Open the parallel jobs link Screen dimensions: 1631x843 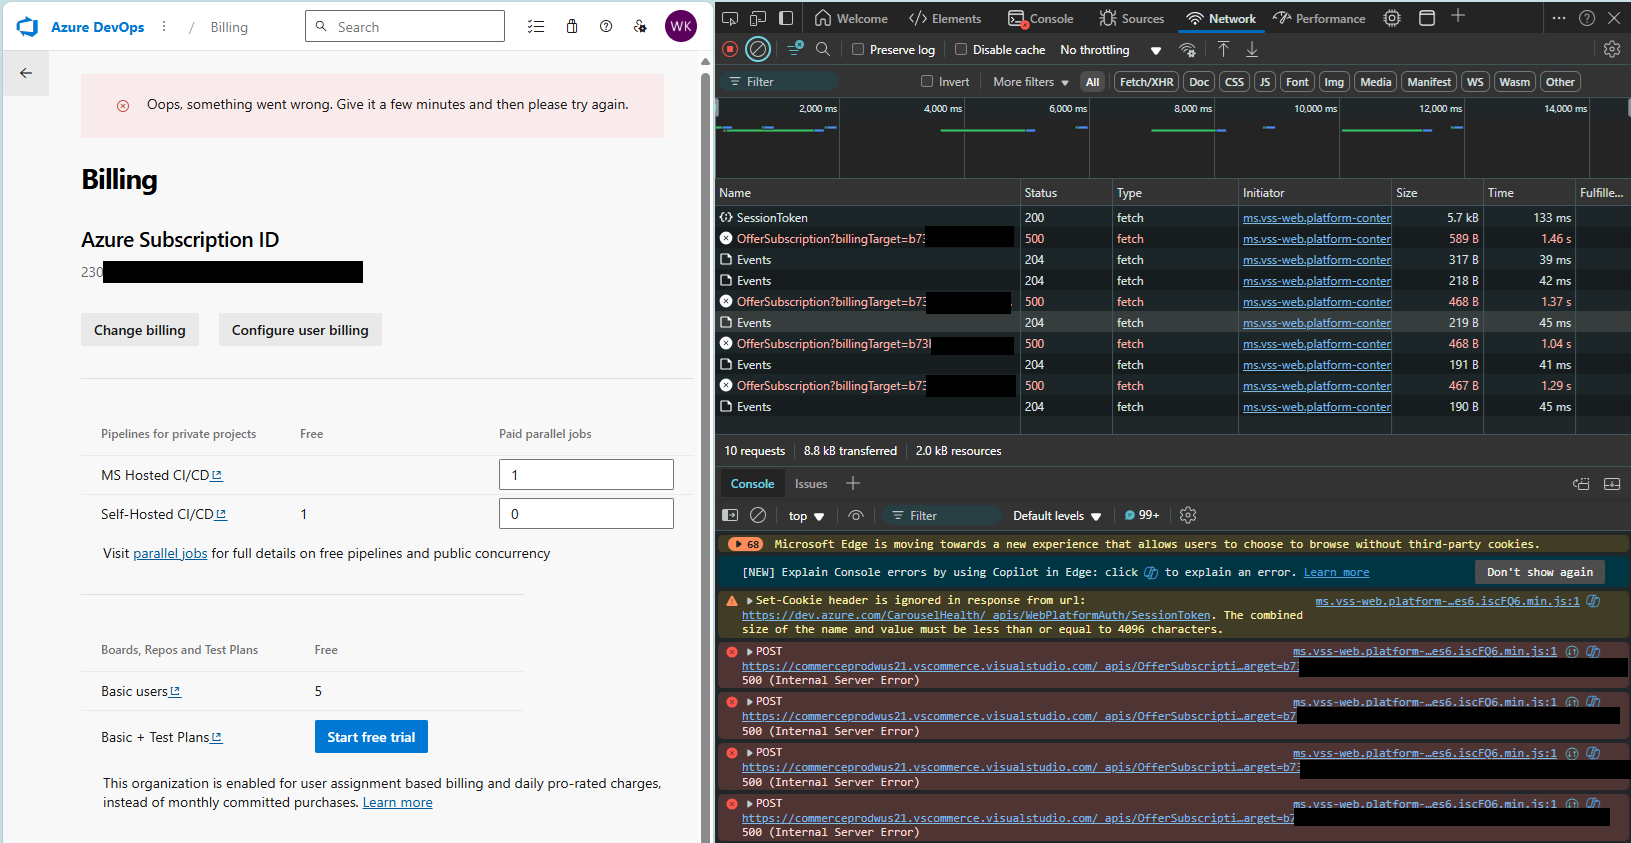pyautogui.click(x=170, y=553)
